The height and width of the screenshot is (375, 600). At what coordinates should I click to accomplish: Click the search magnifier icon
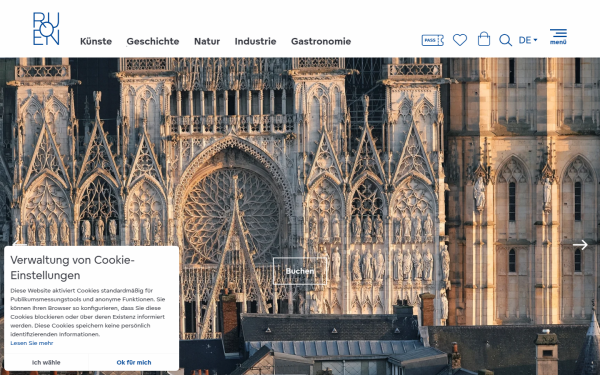(505, 40)
